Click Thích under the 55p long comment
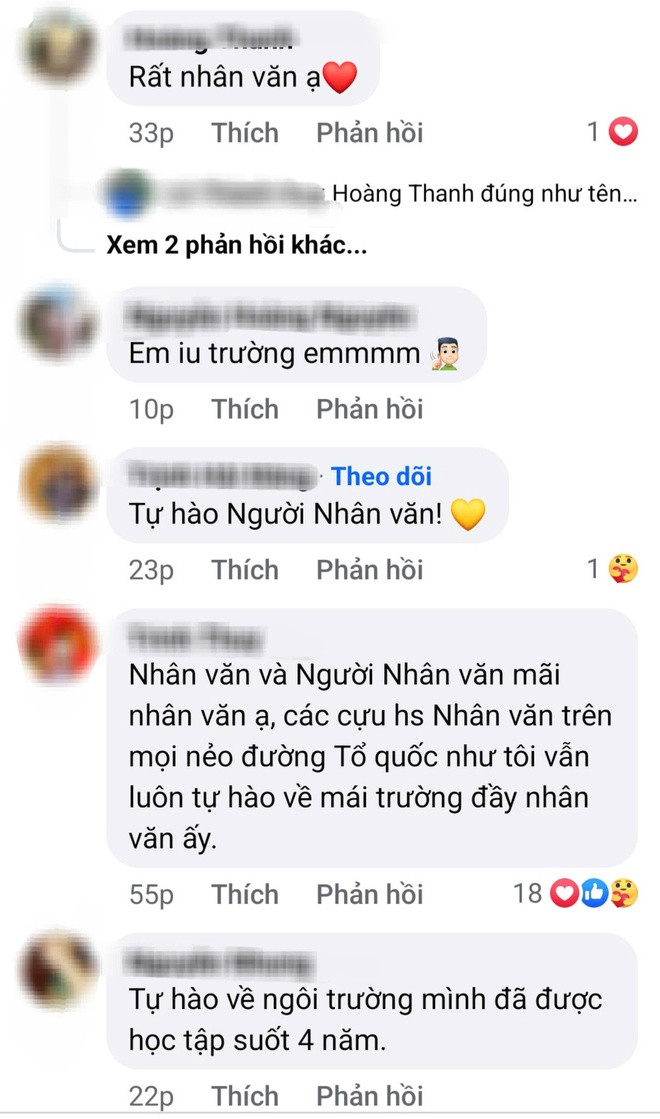 coord(245,894)
